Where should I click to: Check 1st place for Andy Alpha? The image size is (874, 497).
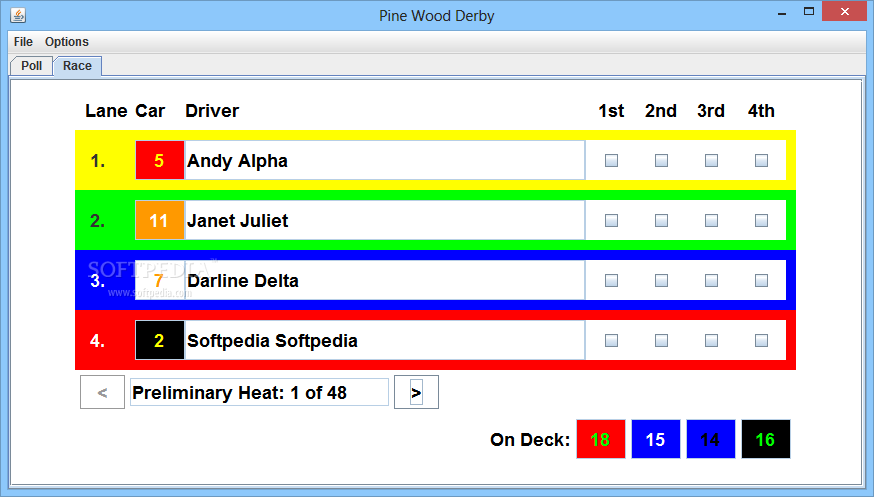tap(611, 160)
